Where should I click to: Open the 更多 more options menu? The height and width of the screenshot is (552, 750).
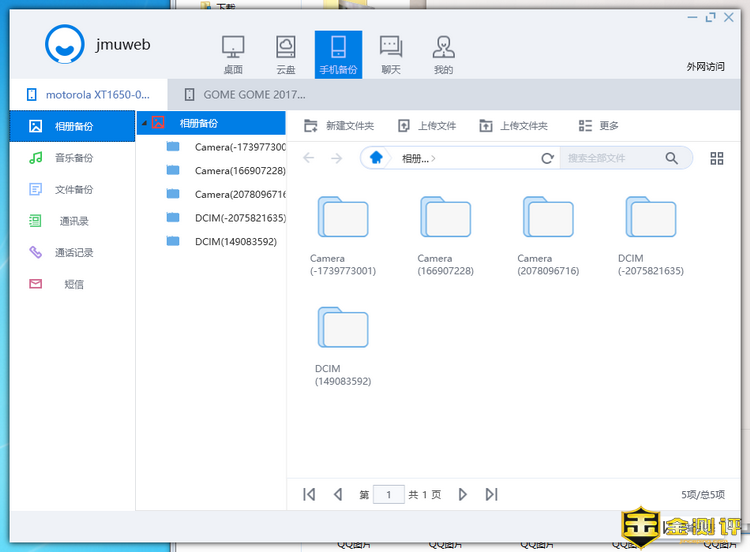click(599, 126)
